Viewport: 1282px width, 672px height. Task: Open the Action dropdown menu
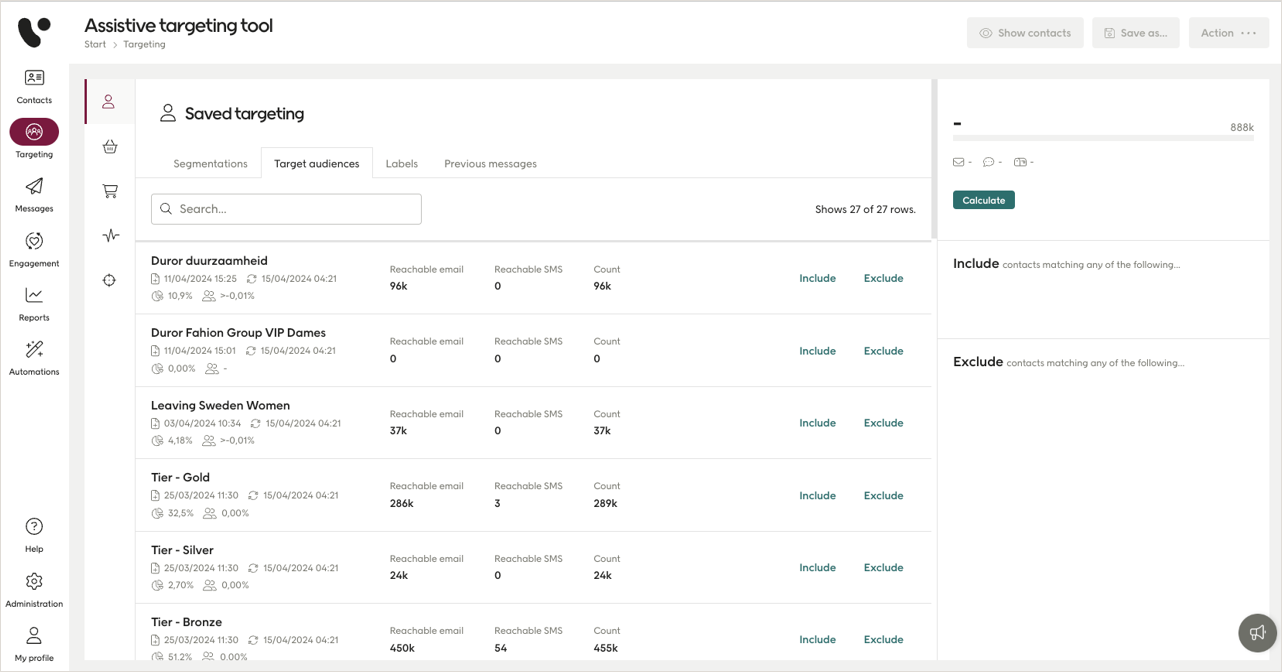tap(1228, 32)
